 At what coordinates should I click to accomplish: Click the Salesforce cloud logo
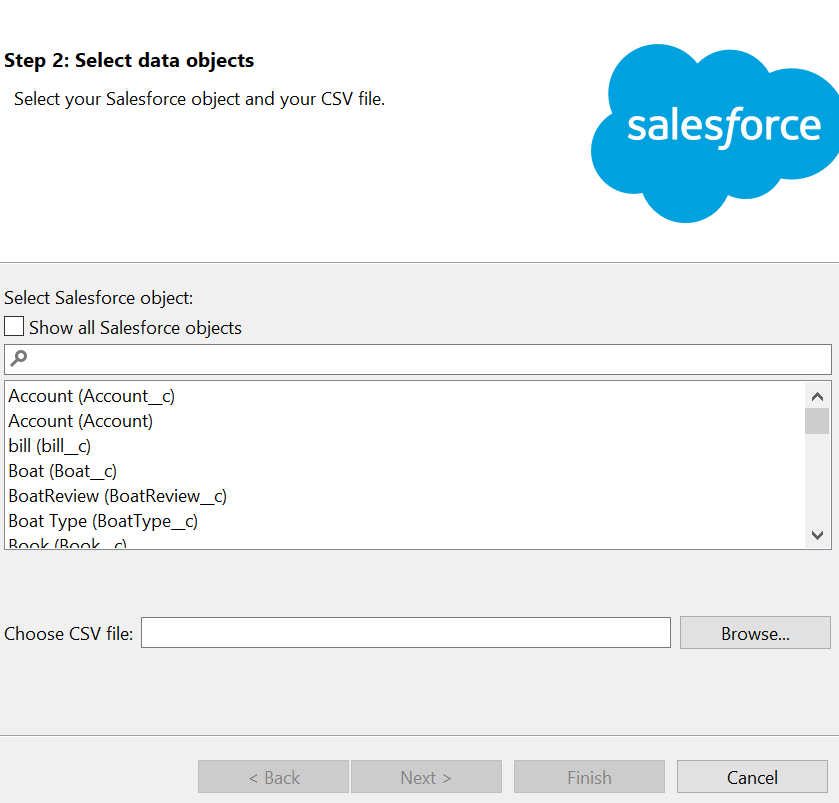pos(715,133)
